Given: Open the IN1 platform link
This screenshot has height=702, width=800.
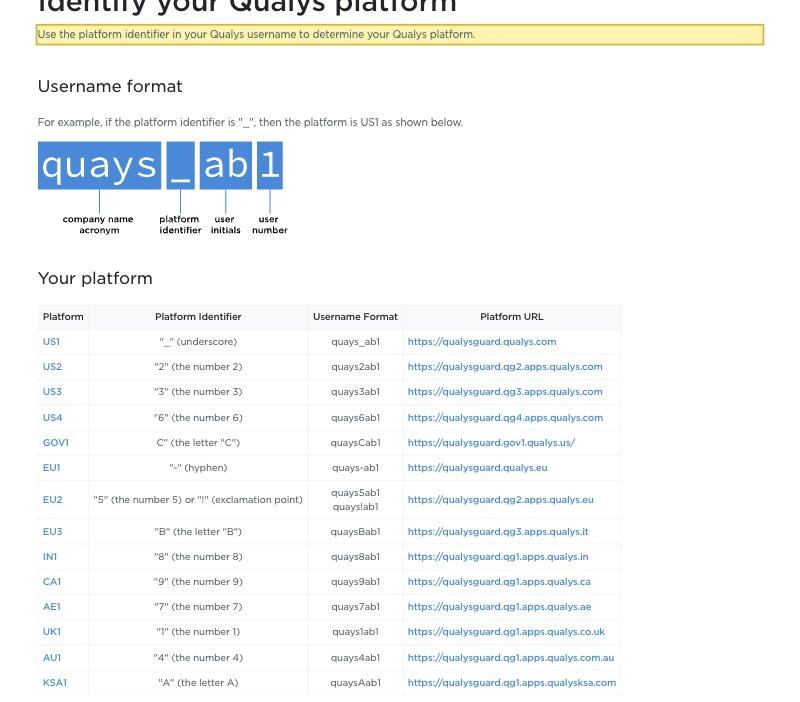Looking at the screenshot, I should tap(50, 557).
